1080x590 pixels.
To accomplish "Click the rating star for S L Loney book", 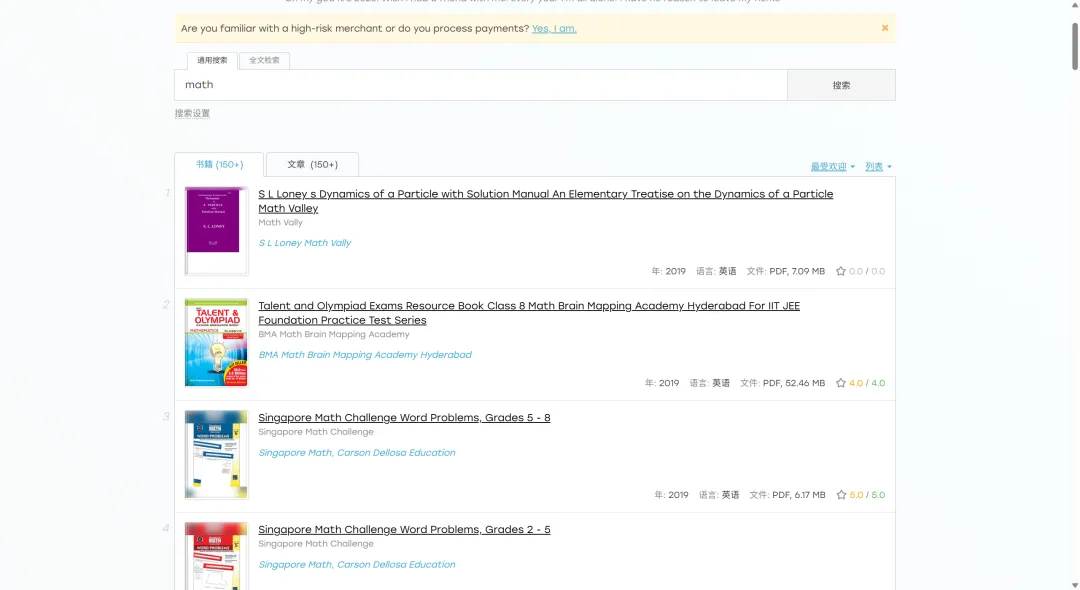I will pos(840,271).
